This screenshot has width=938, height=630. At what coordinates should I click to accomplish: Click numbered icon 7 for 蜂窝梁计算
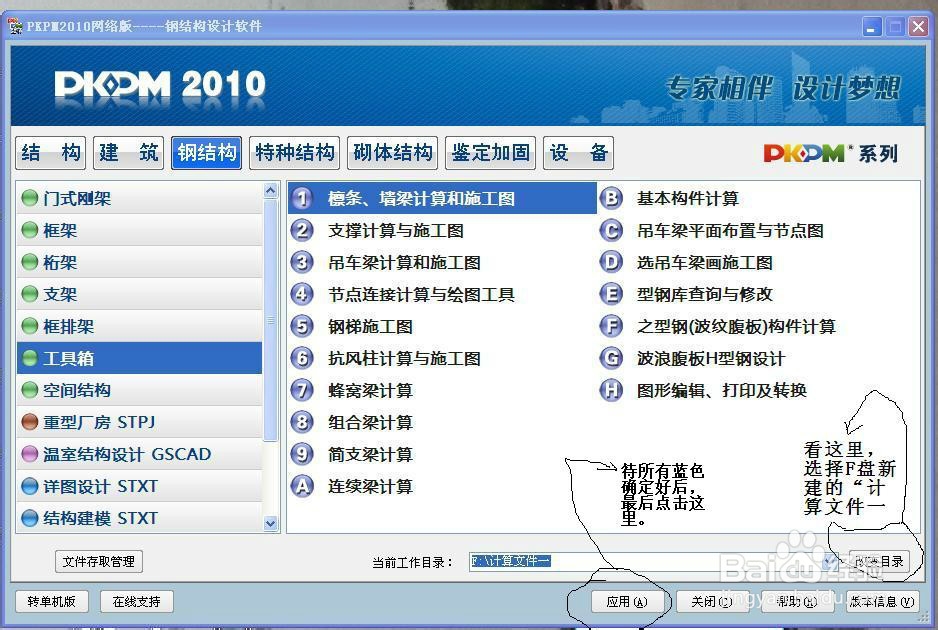click(x=303, y=390)
